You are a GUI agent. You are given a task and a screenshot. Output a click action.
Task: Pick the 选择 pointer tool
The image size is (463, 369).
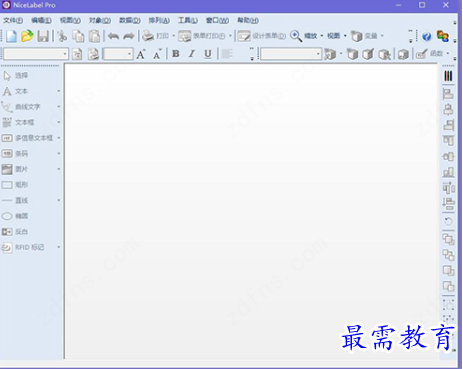pos(15,76)
